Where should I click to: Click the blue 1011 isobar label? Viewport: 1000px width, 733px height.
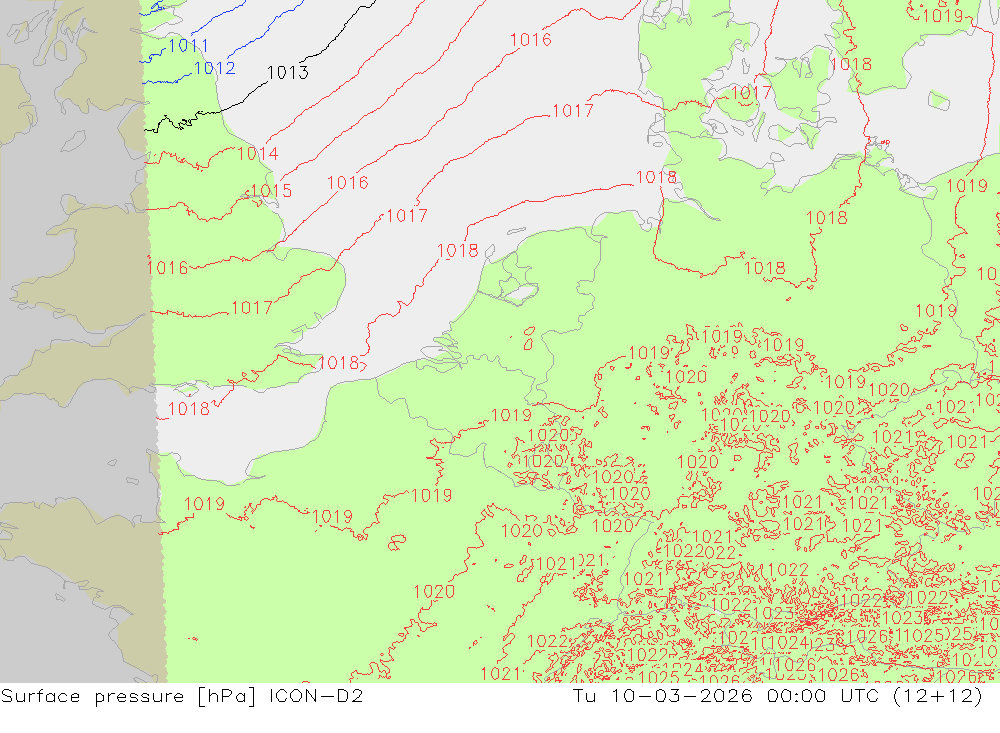(189, 46)
